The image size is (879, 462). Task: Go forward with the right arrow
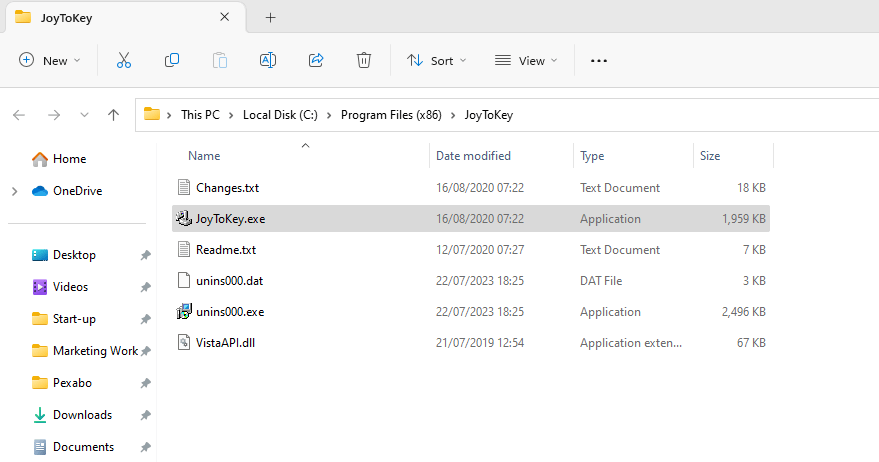[54, 115]
